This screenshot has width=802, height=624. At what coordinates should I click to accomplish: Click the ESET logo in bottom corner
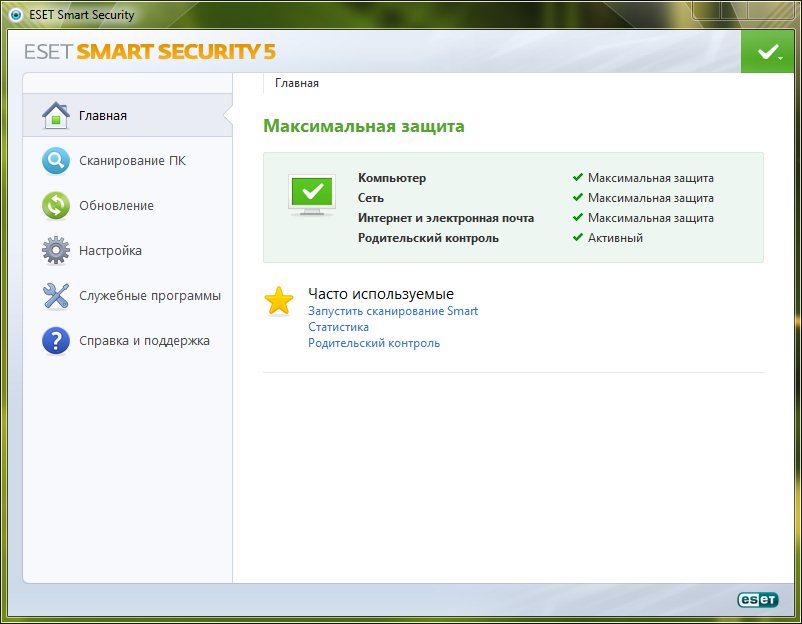pos(758,599)
